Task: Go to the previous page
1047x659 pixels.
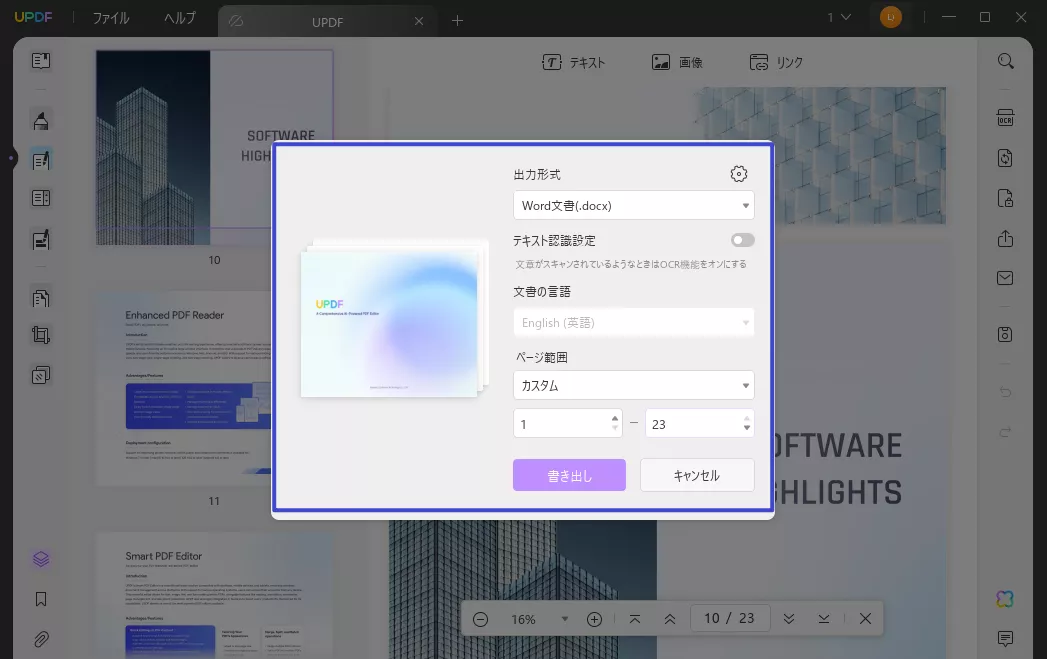Action: (670, 619)
